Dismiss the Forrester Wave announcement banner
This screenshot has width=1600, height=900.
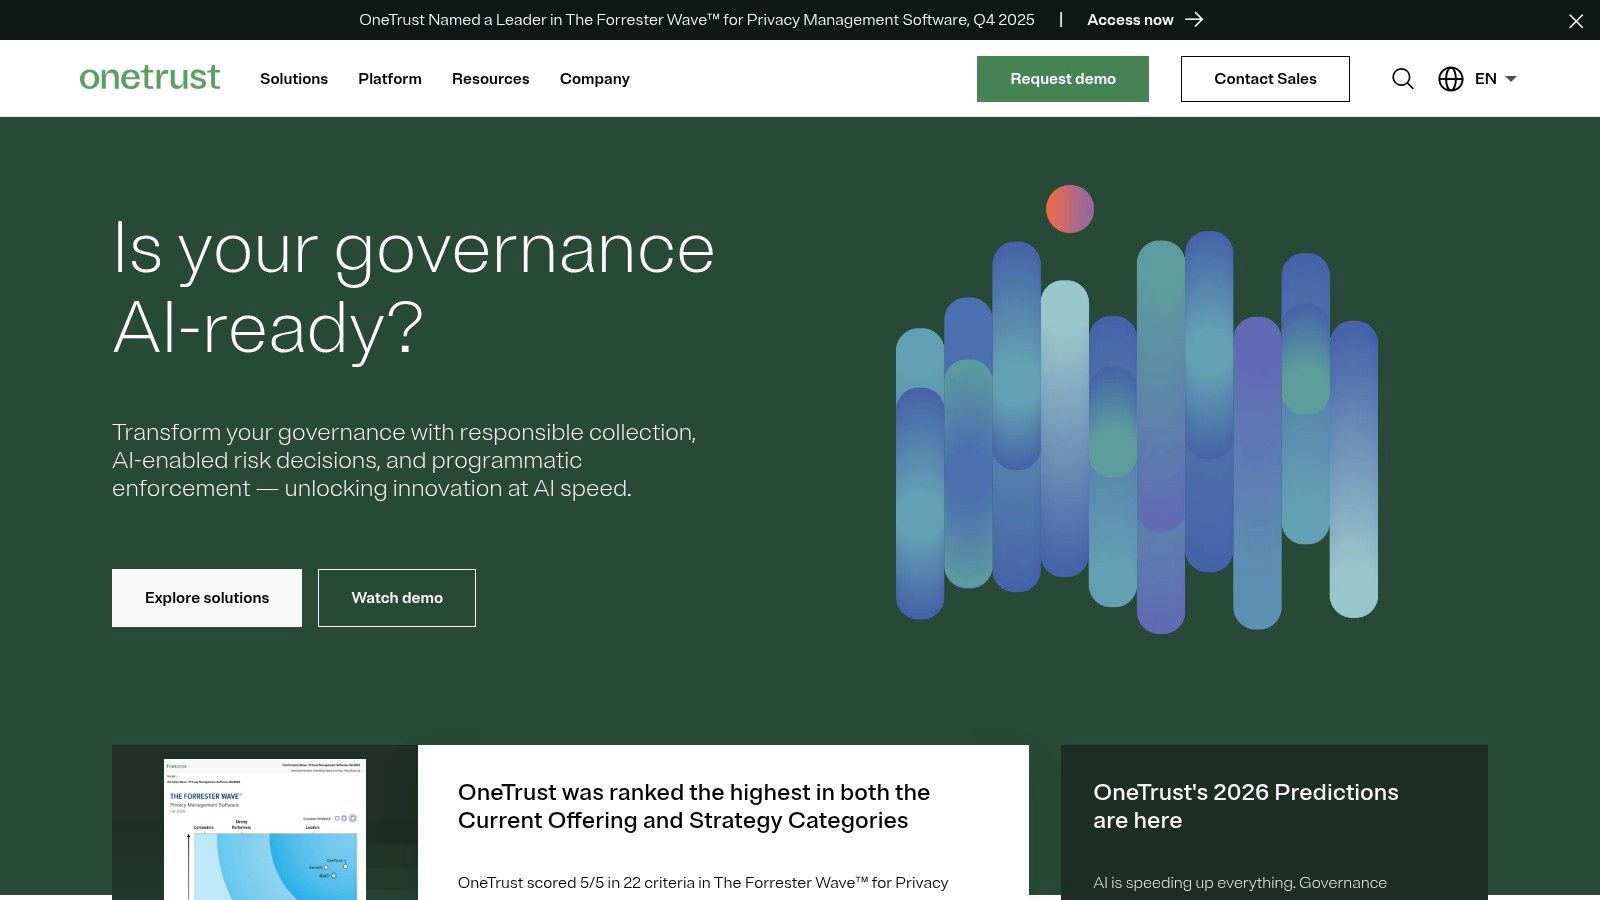tap(1576, 20)
